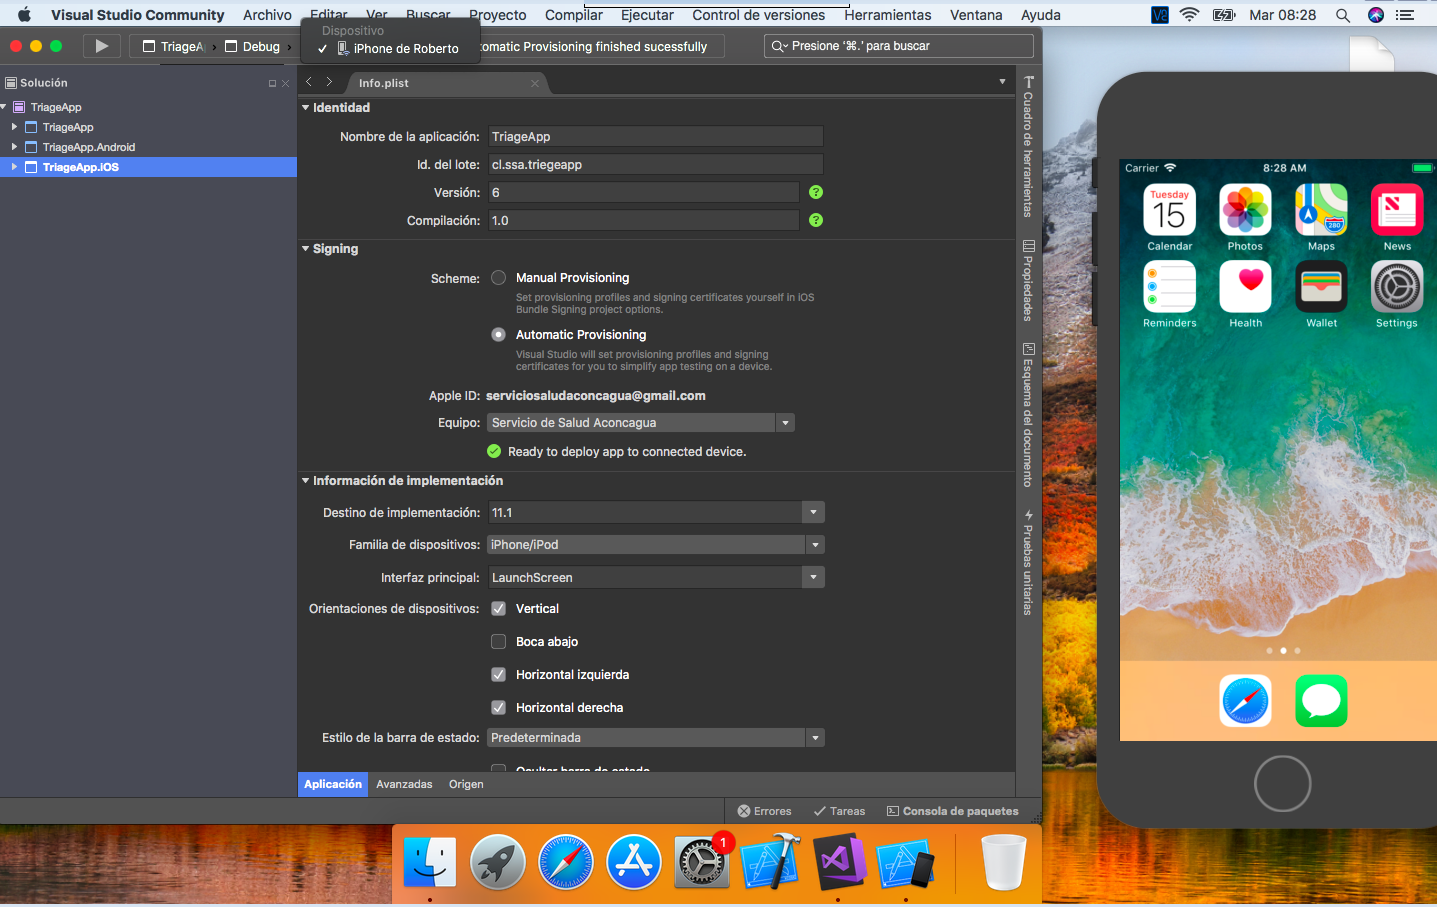1437x907 pixels.
Task: Open Reminders app on simulator
Action: point(1169,287)
